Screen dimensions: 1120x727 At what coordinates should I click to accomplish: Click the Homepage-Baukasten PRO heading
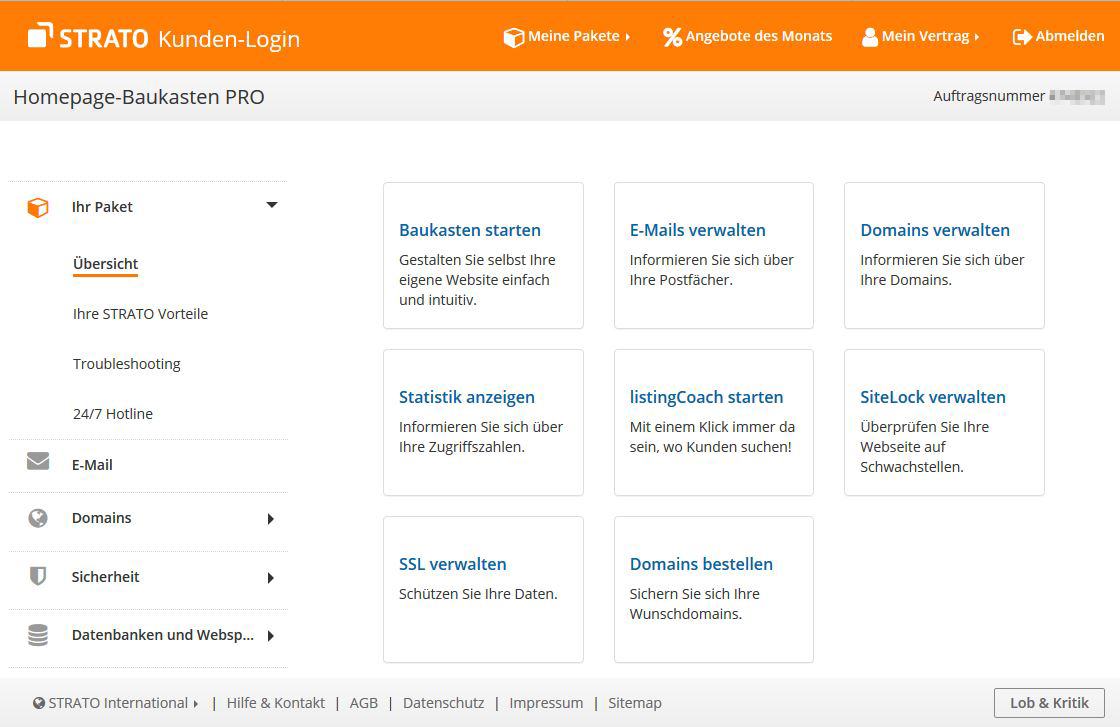click(139, 97)
